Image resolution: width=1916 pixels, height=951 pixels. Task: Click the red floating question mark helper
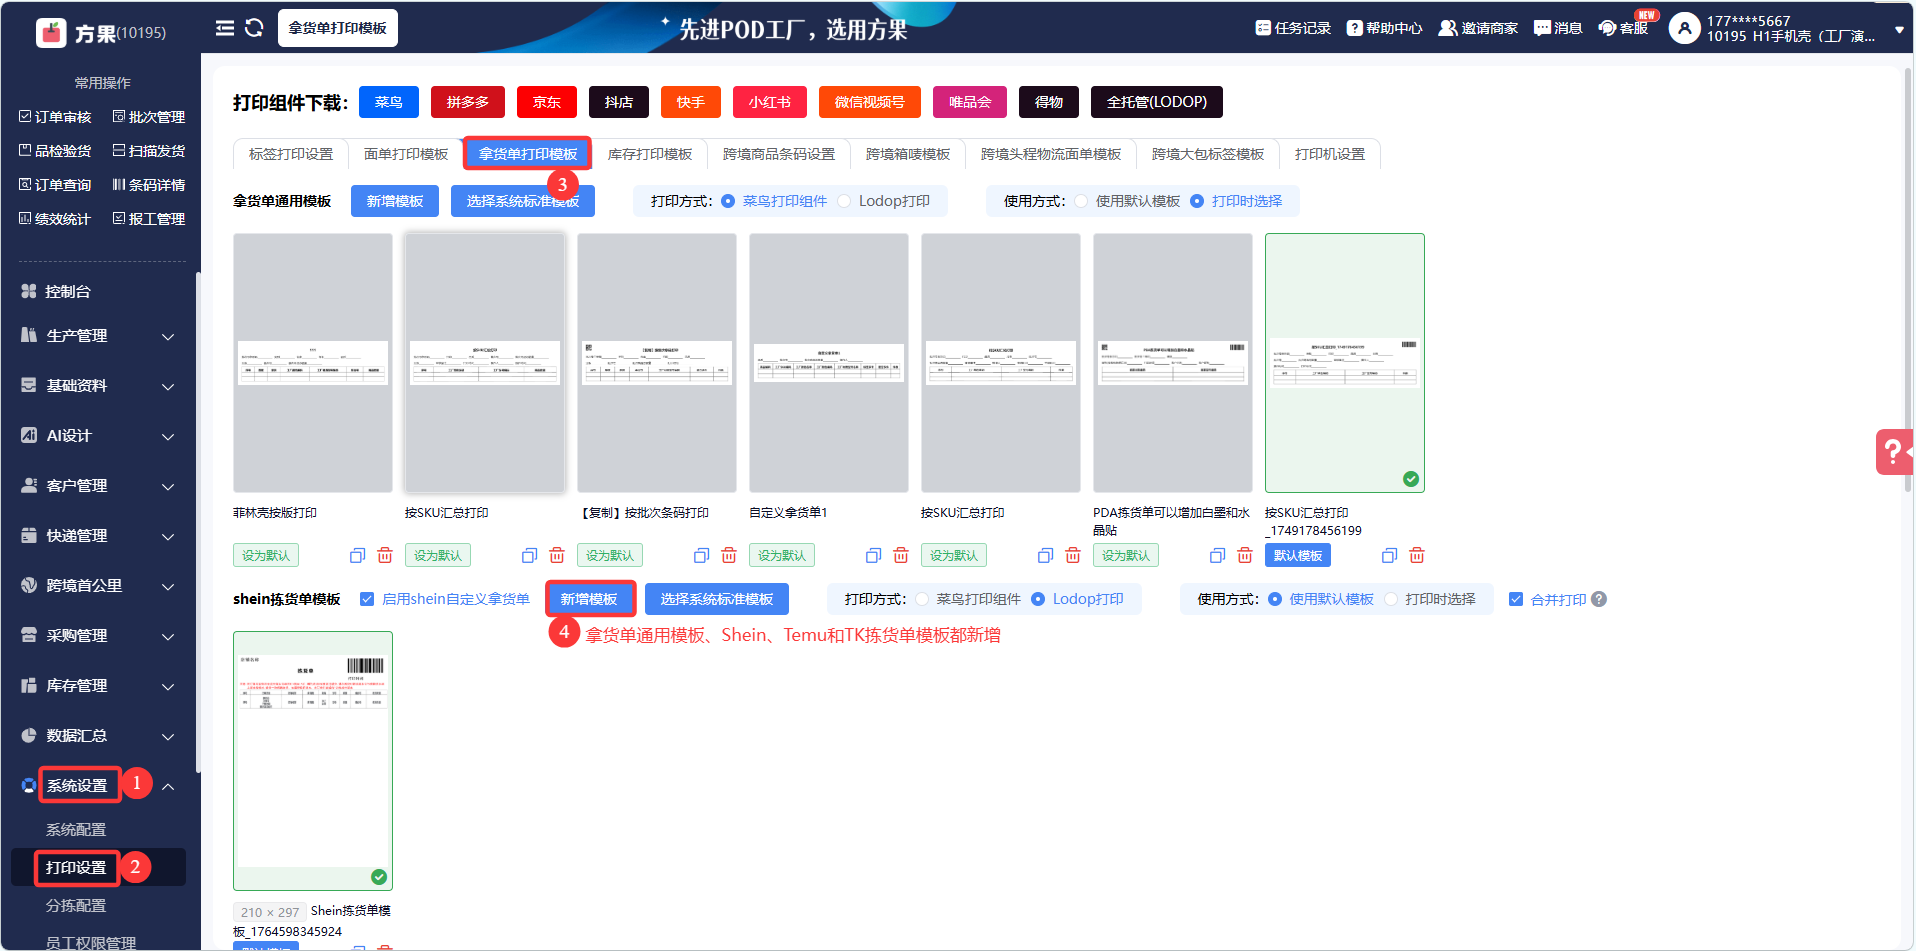(x=1894, y=452)
